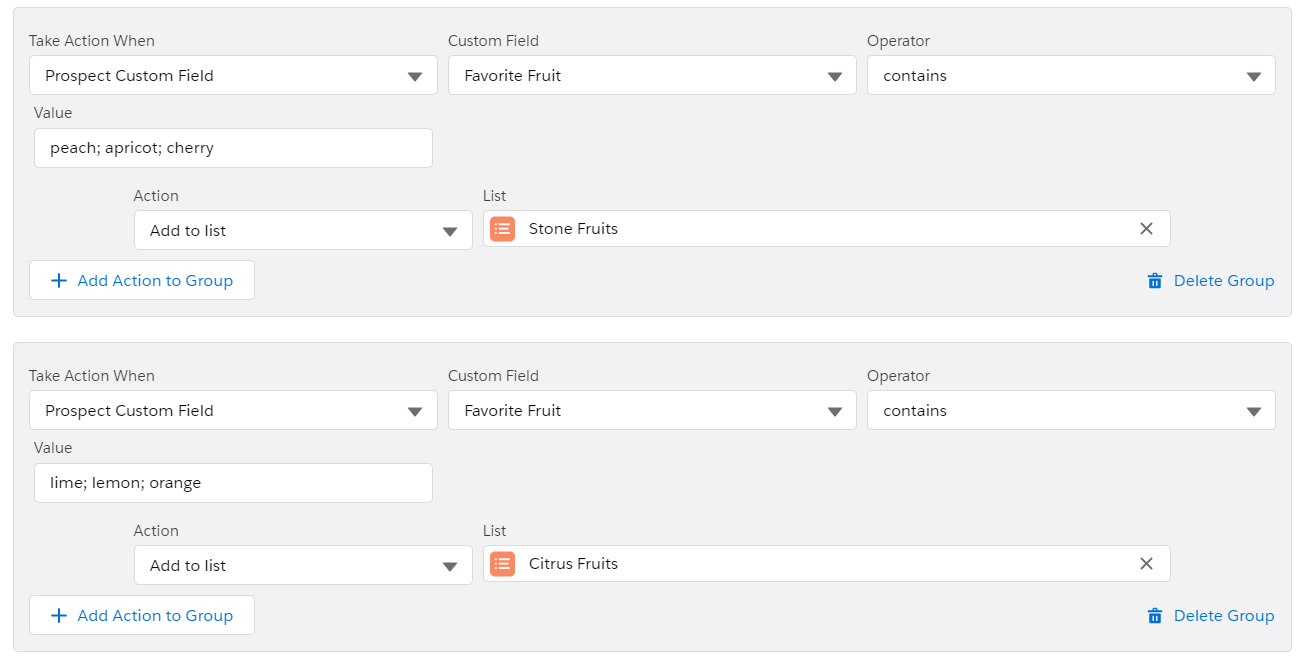Open first Take Action When dropdown

[x=233, y=76]
